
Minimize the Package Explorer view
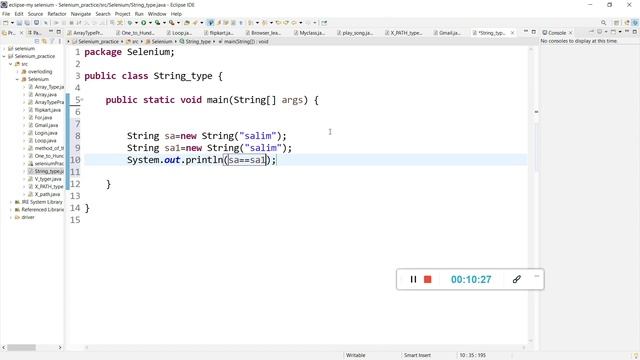click(x=51, y=32)
